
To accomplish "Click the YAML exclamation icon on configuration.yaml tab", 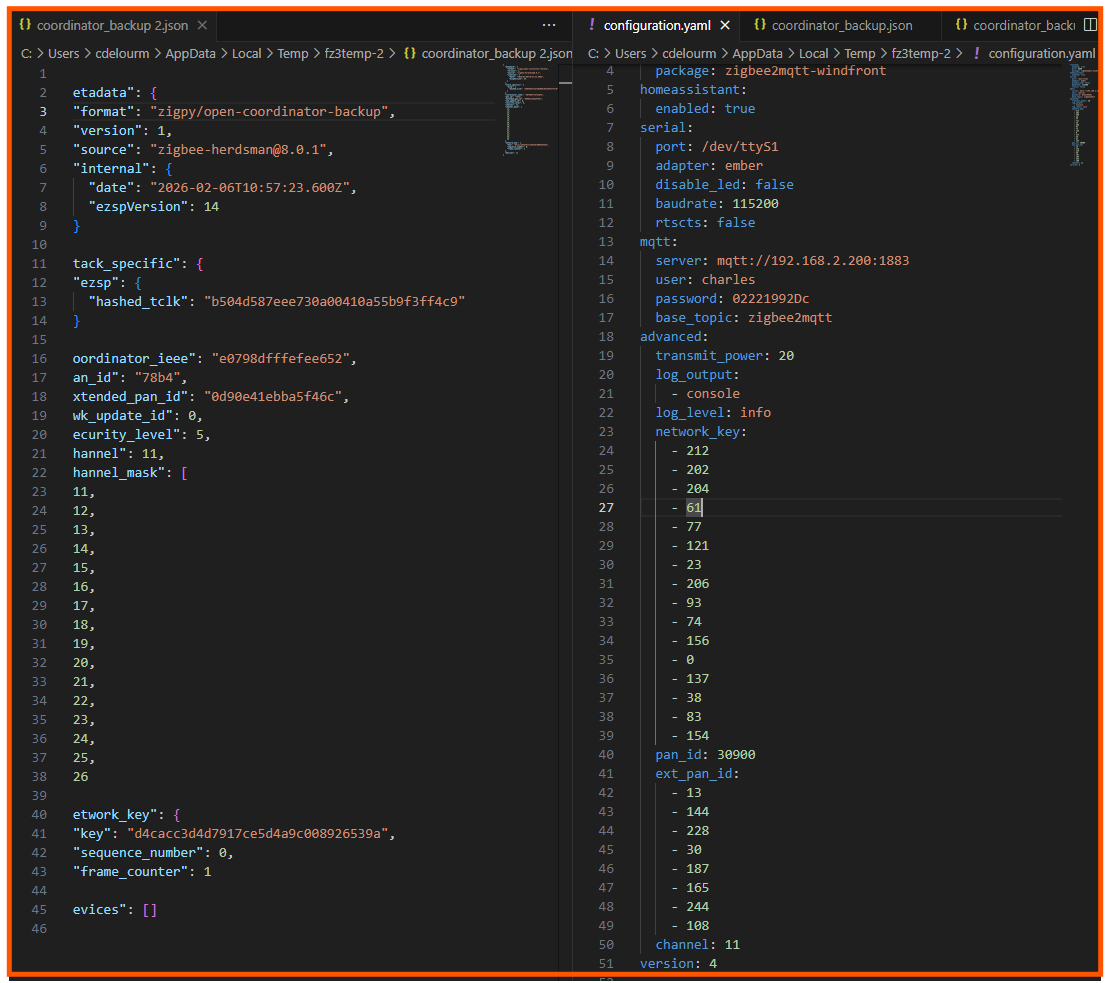I will [x=592, y=25].
